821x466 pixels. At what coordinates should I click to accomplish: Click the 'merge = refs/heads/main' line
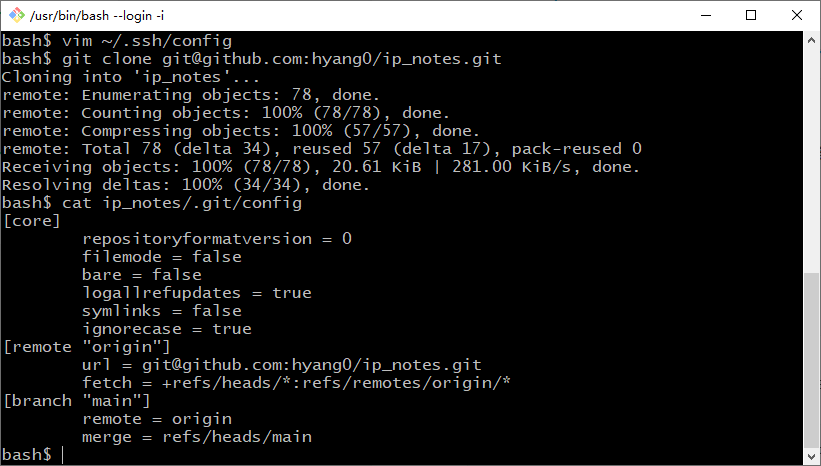[x=197, y=437]
